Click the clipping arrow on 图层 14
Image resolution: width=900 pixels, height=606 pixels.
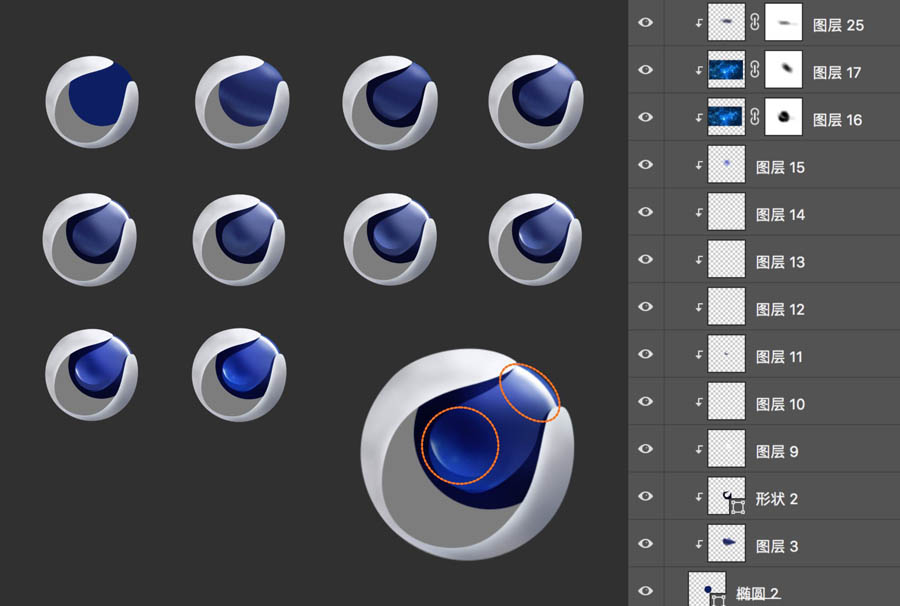[699, 212]
